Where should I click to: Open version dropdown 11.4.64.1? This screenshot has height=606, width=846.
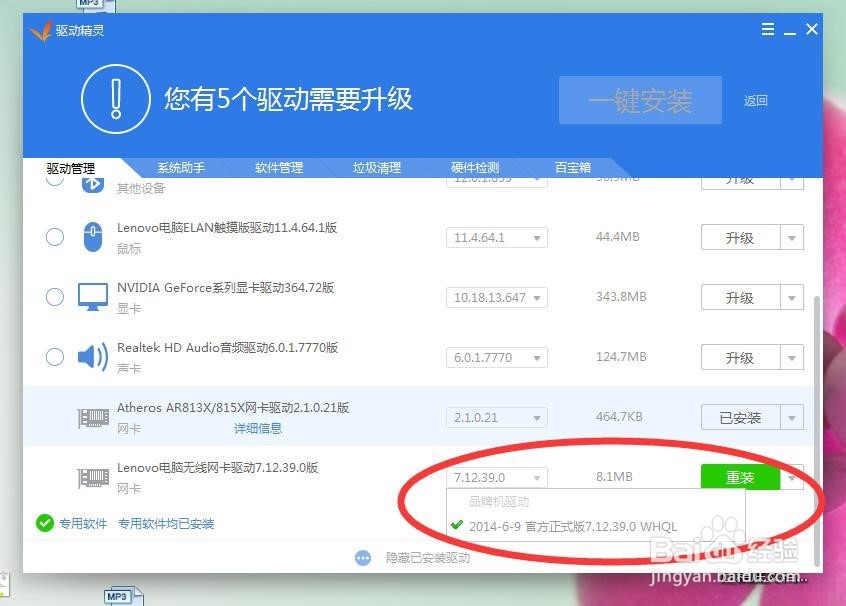[x=497, y=237]
